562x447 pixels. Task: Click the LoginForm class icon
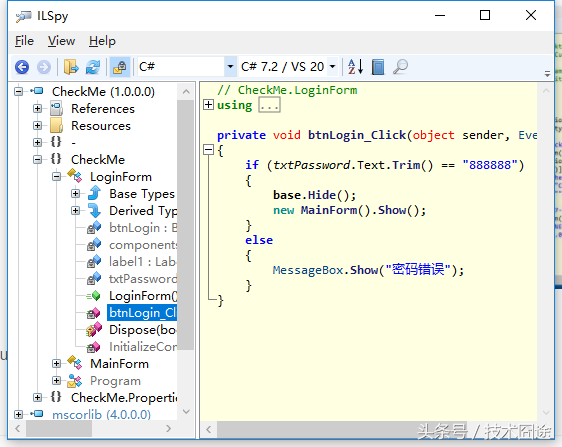click(x=75, y=176)
